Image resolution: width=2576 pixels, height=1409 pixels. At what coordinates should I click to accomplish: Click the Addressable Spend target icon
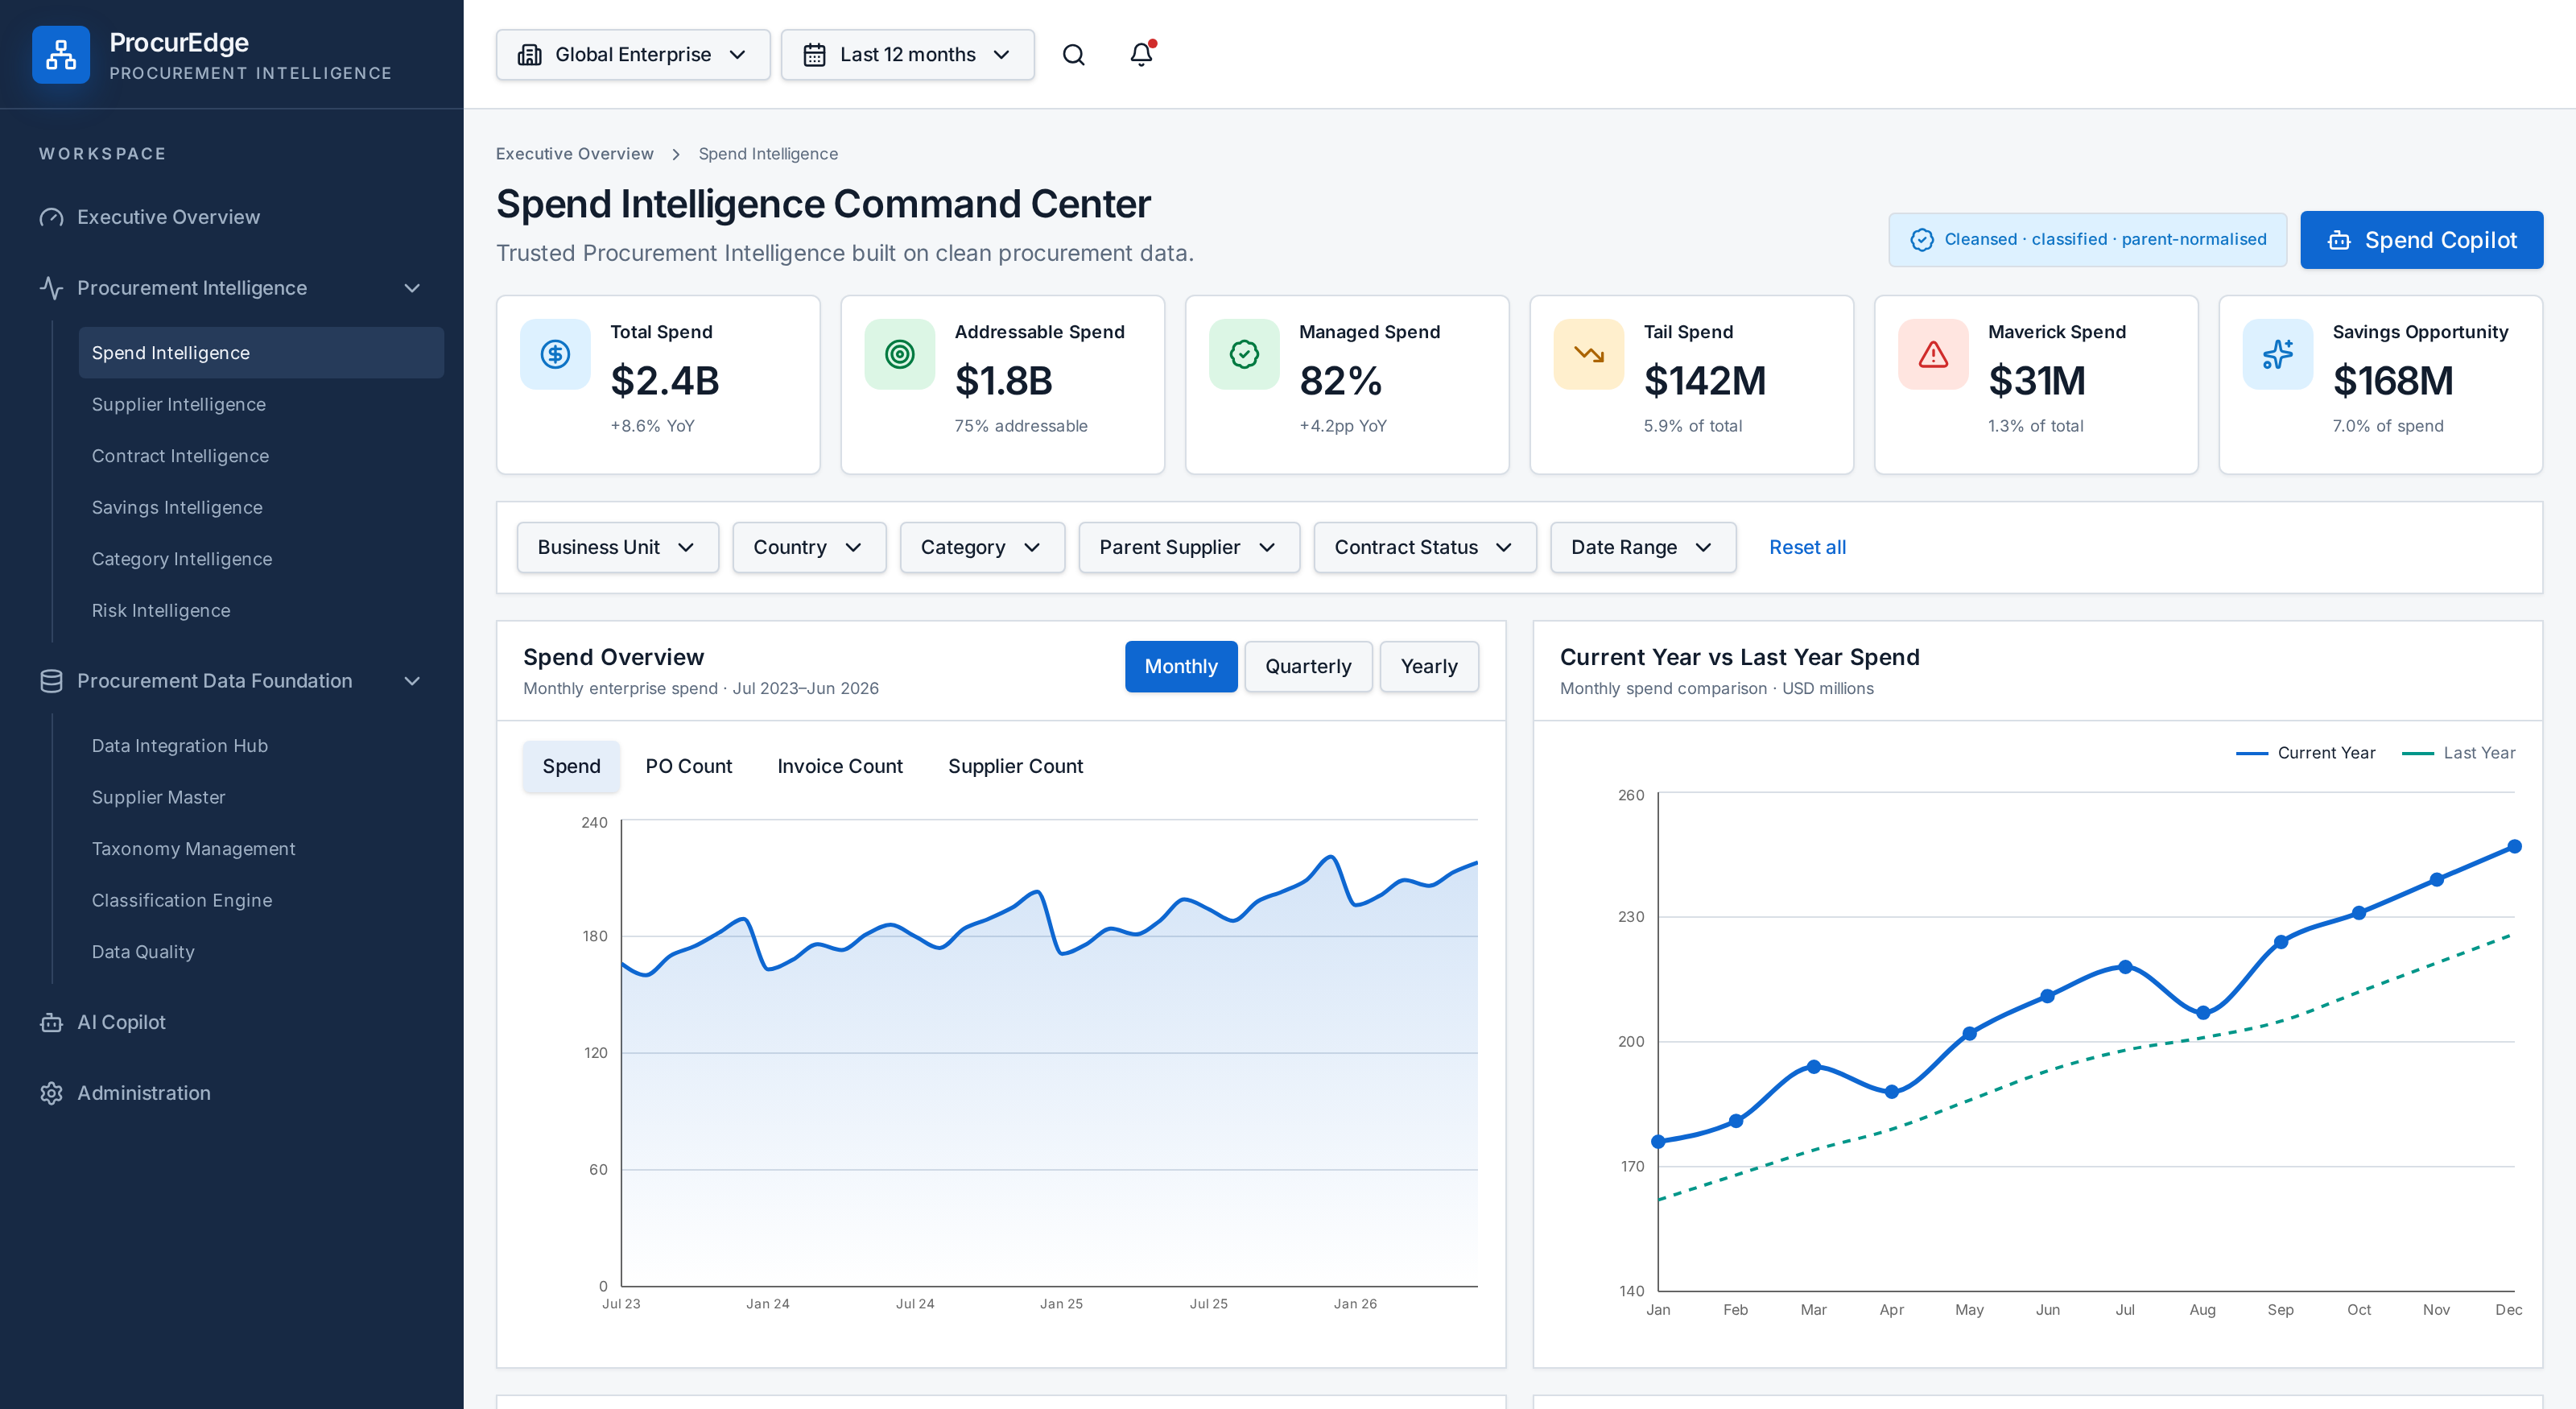pos(899,354)
